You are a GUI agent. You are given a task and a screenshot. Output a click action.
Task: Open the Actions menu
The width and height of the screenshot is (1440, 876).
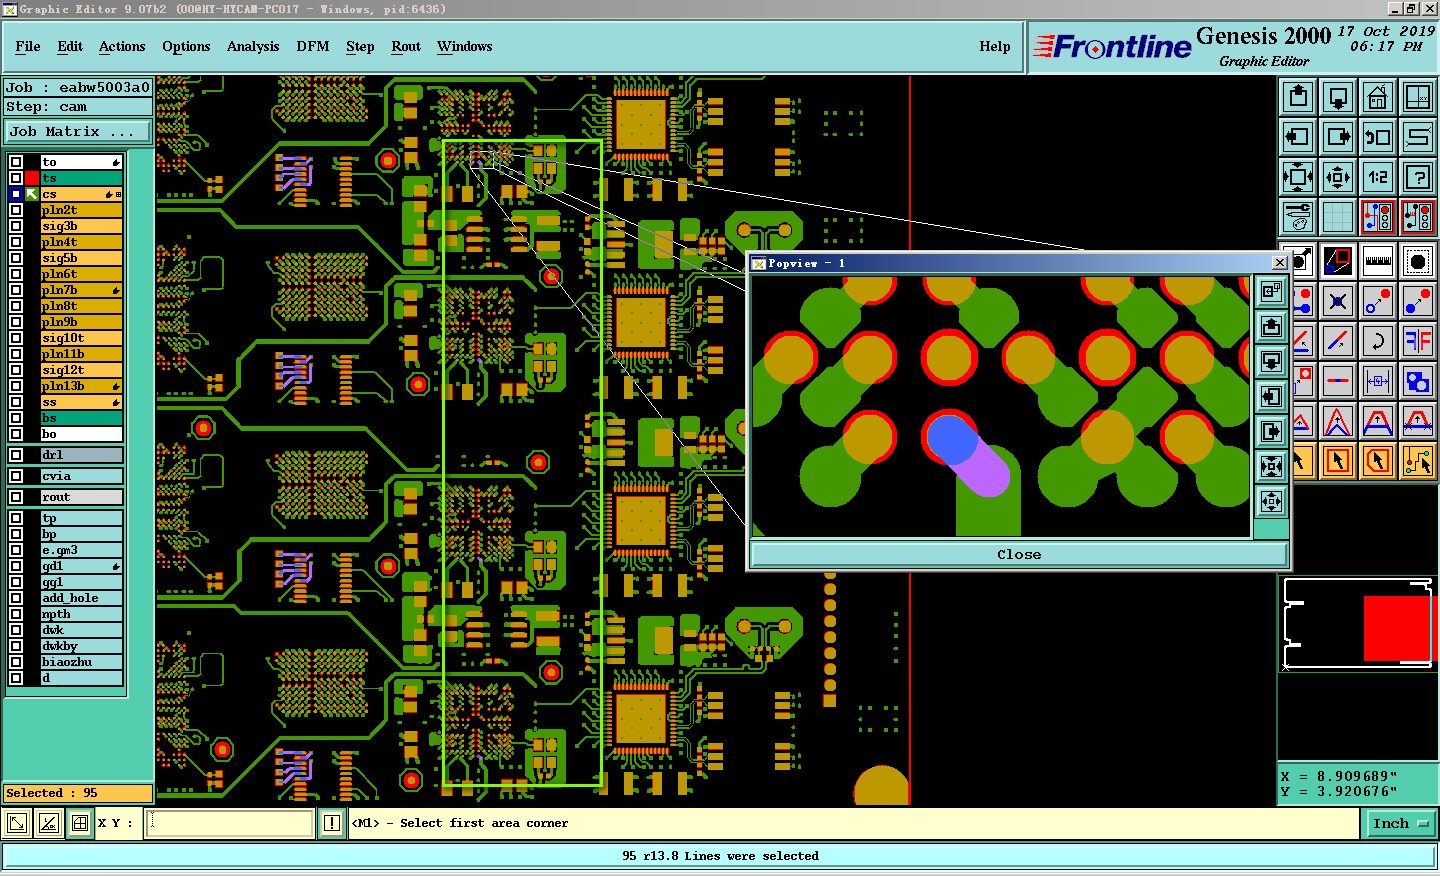[x=122, y=47]
